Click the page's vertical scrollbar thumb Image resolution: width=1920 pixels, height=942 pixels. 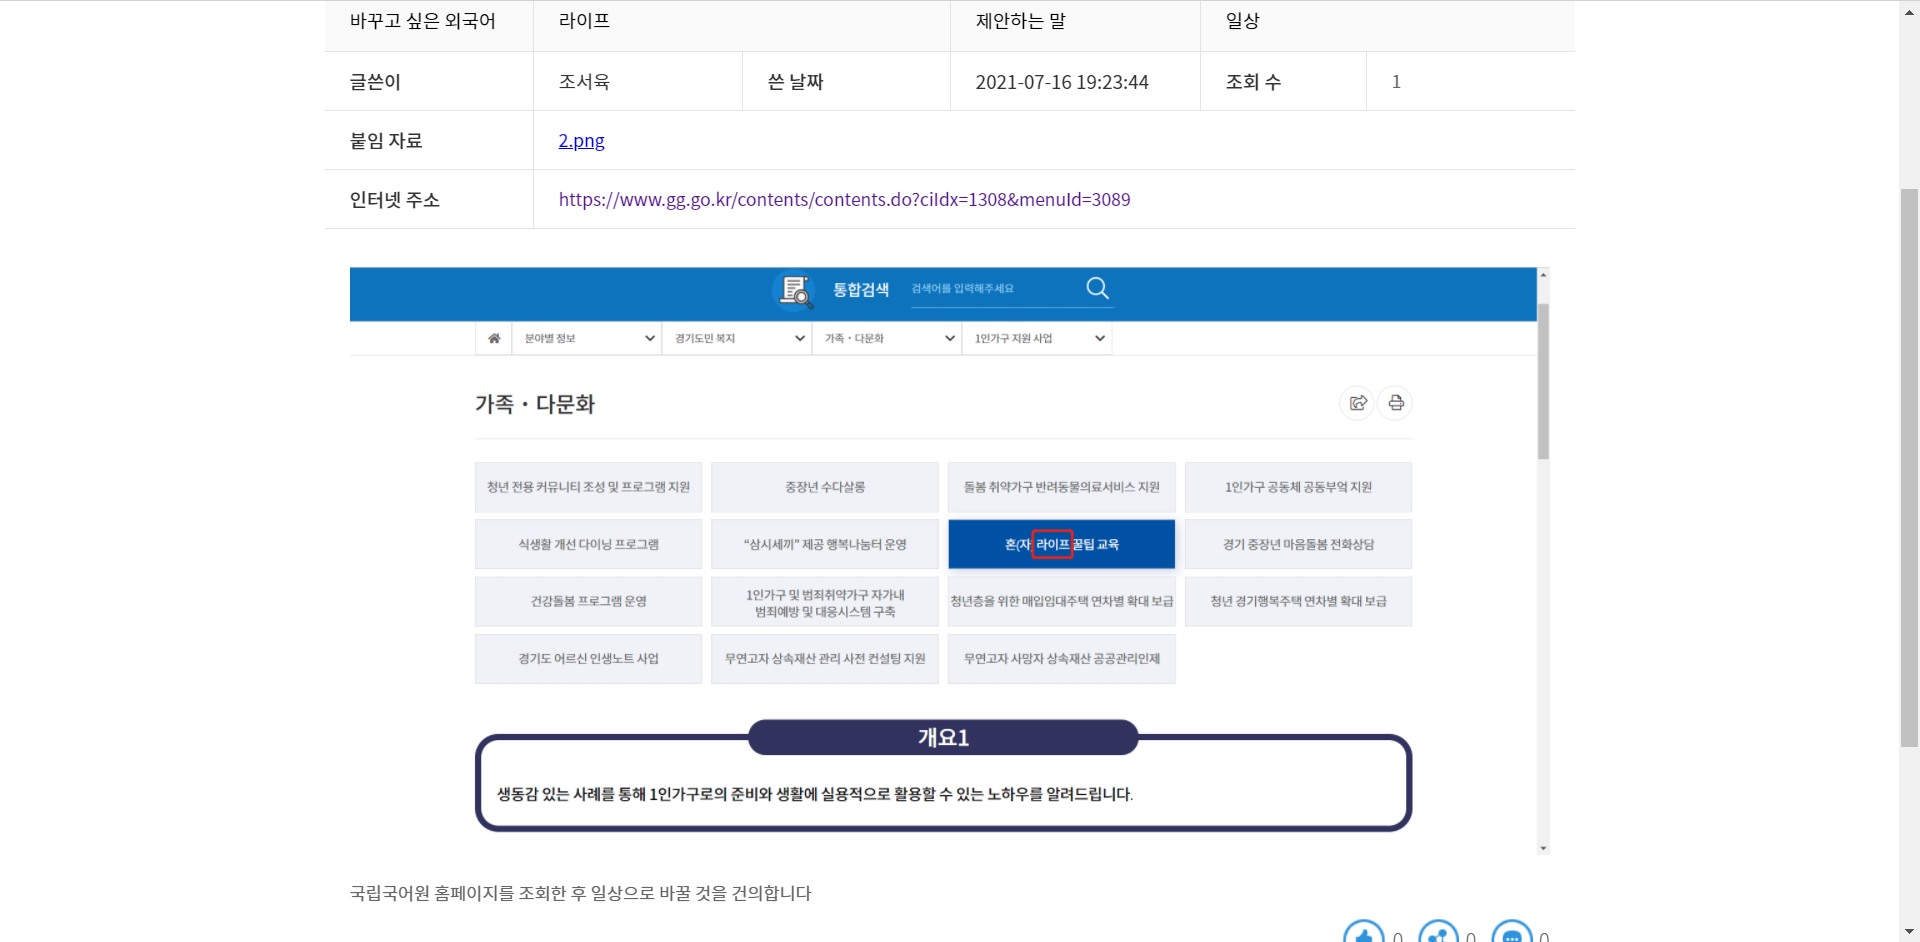coord(1909,465)
